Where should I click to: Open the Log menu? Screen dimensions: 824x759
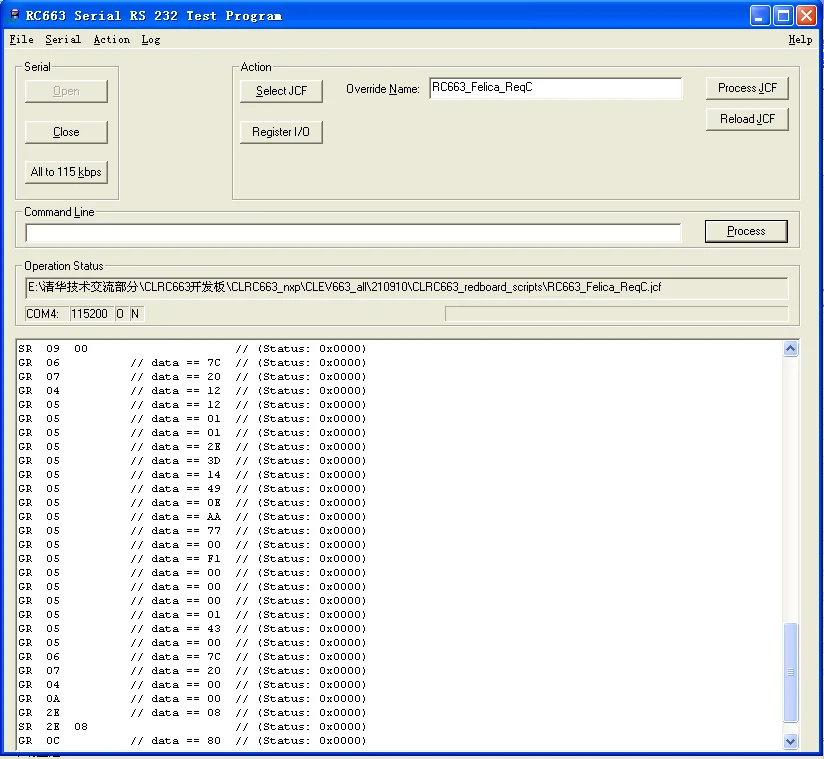tap(151, 39)
